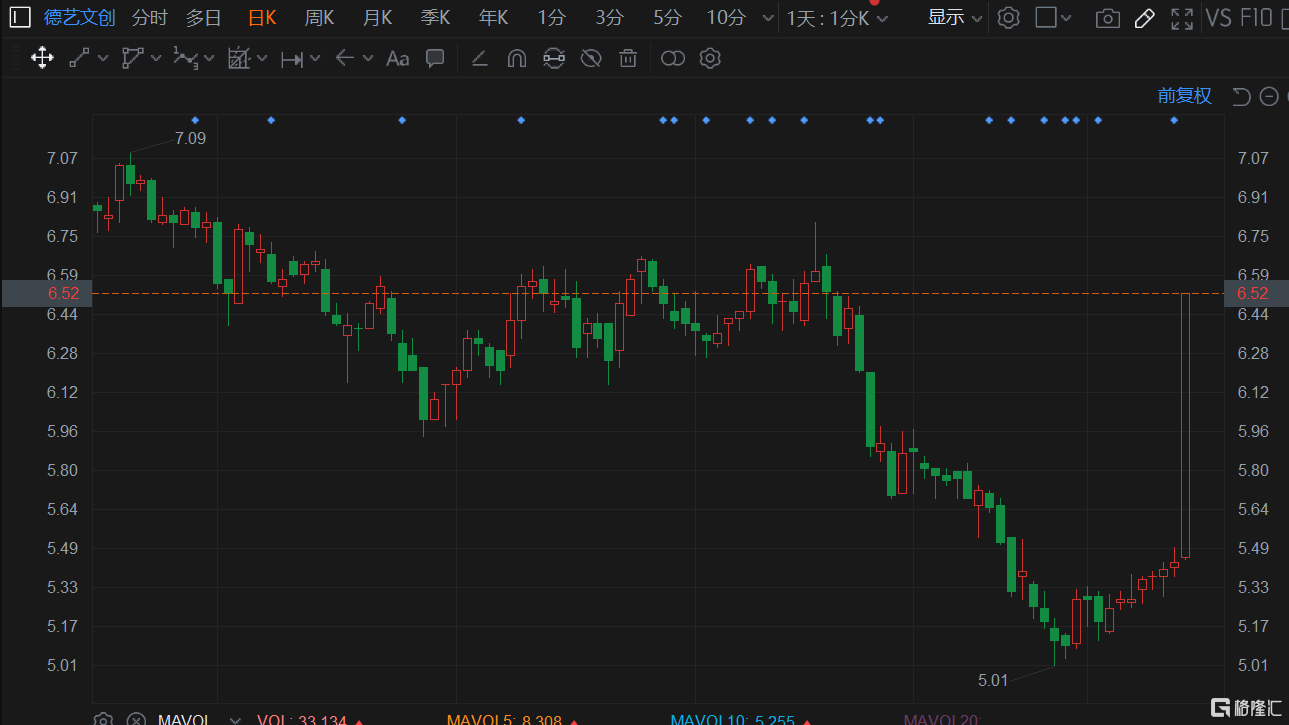The image size is (1289, 725).
Task: Toggle the pencil drawing mode icon
Action: (1145, 18)
